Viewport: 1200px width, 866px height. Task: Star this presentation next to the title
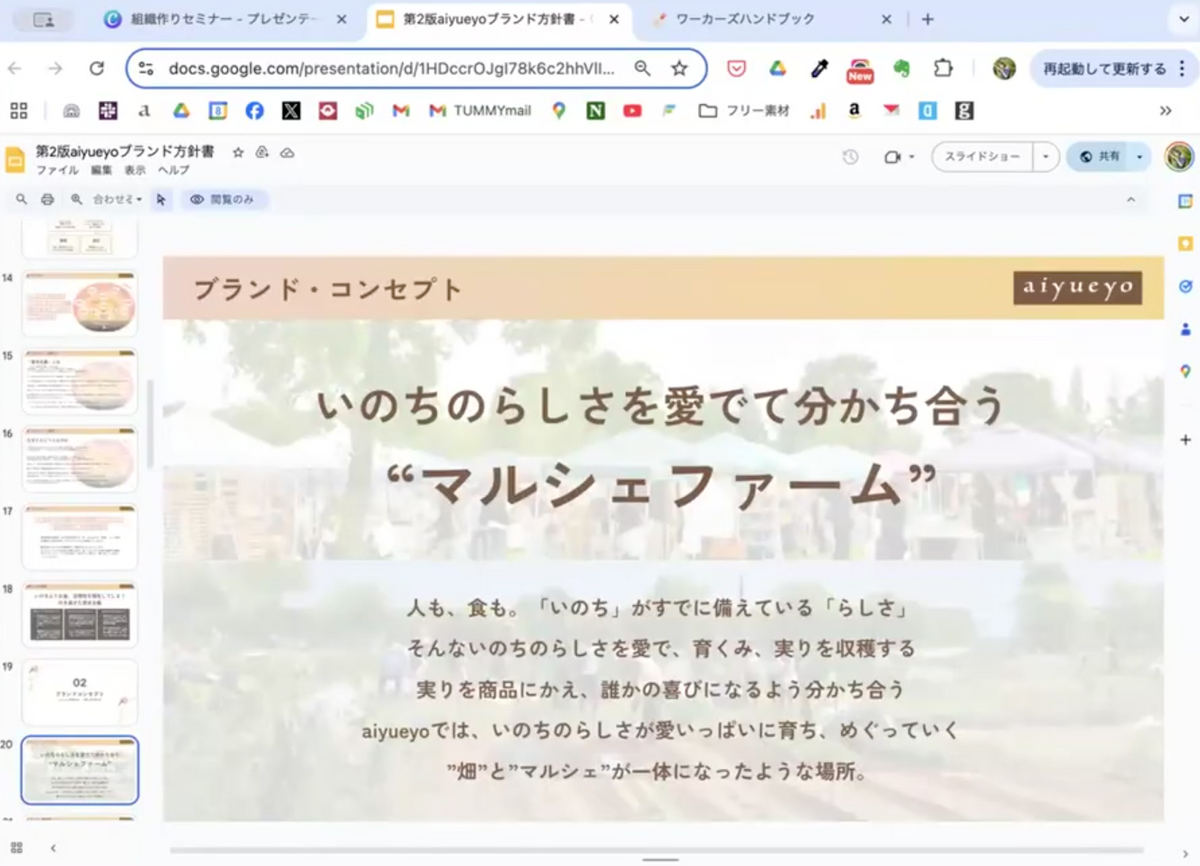pyautogui.click(x=238, y=152)
